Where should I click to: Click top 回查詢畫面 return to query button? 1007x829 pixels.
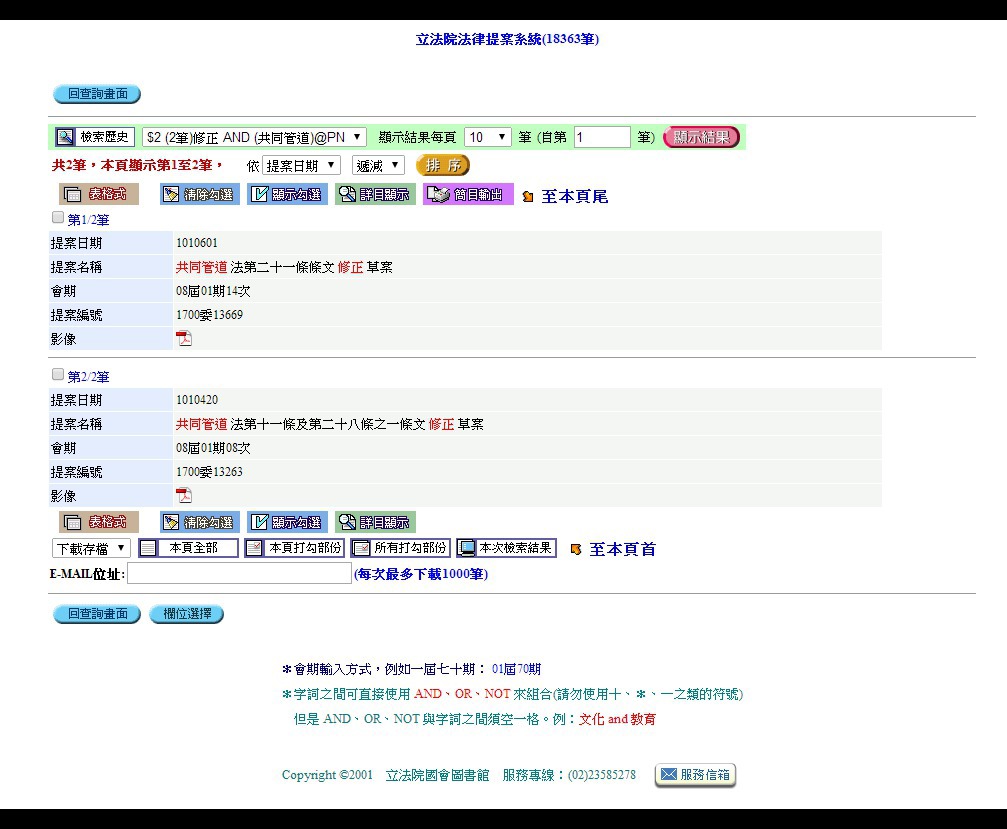(x=97, y=94)
